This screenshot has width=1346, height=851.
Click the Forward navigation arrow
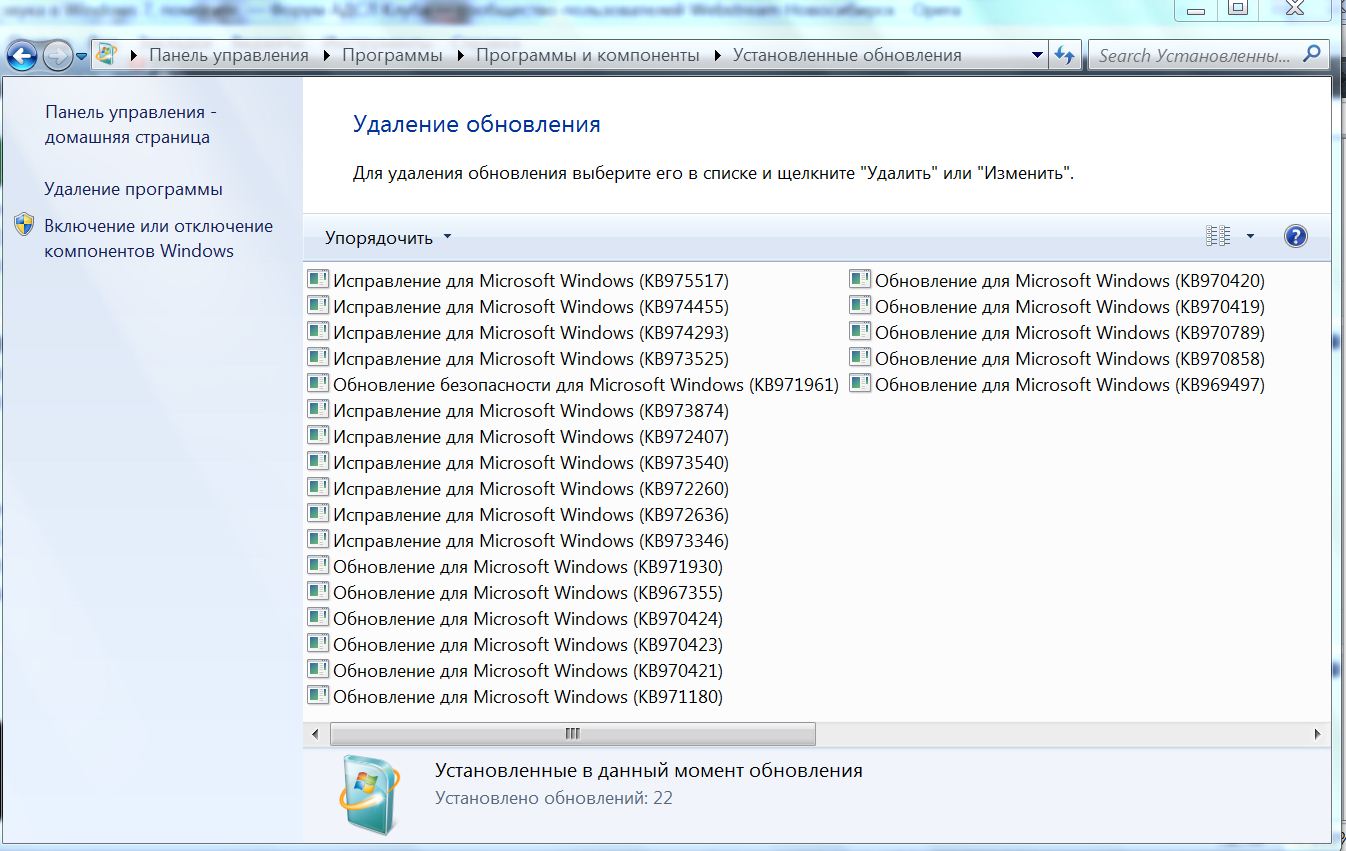pos(57,55)
